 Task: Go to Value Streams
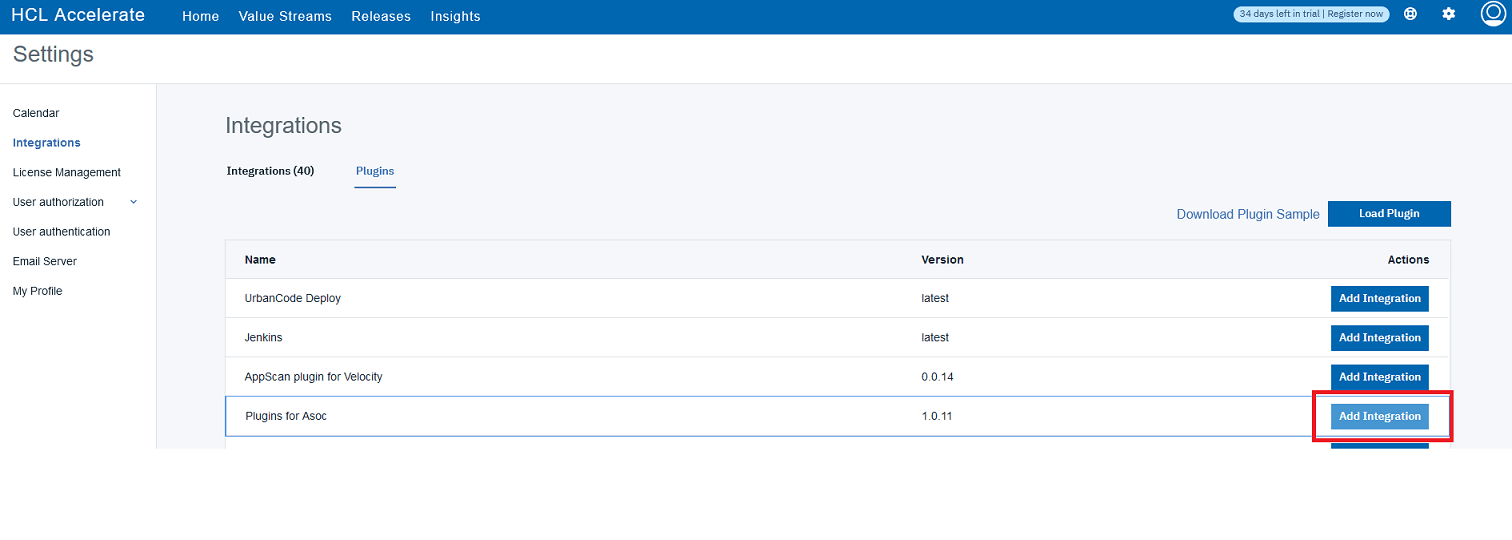(285, 16)
